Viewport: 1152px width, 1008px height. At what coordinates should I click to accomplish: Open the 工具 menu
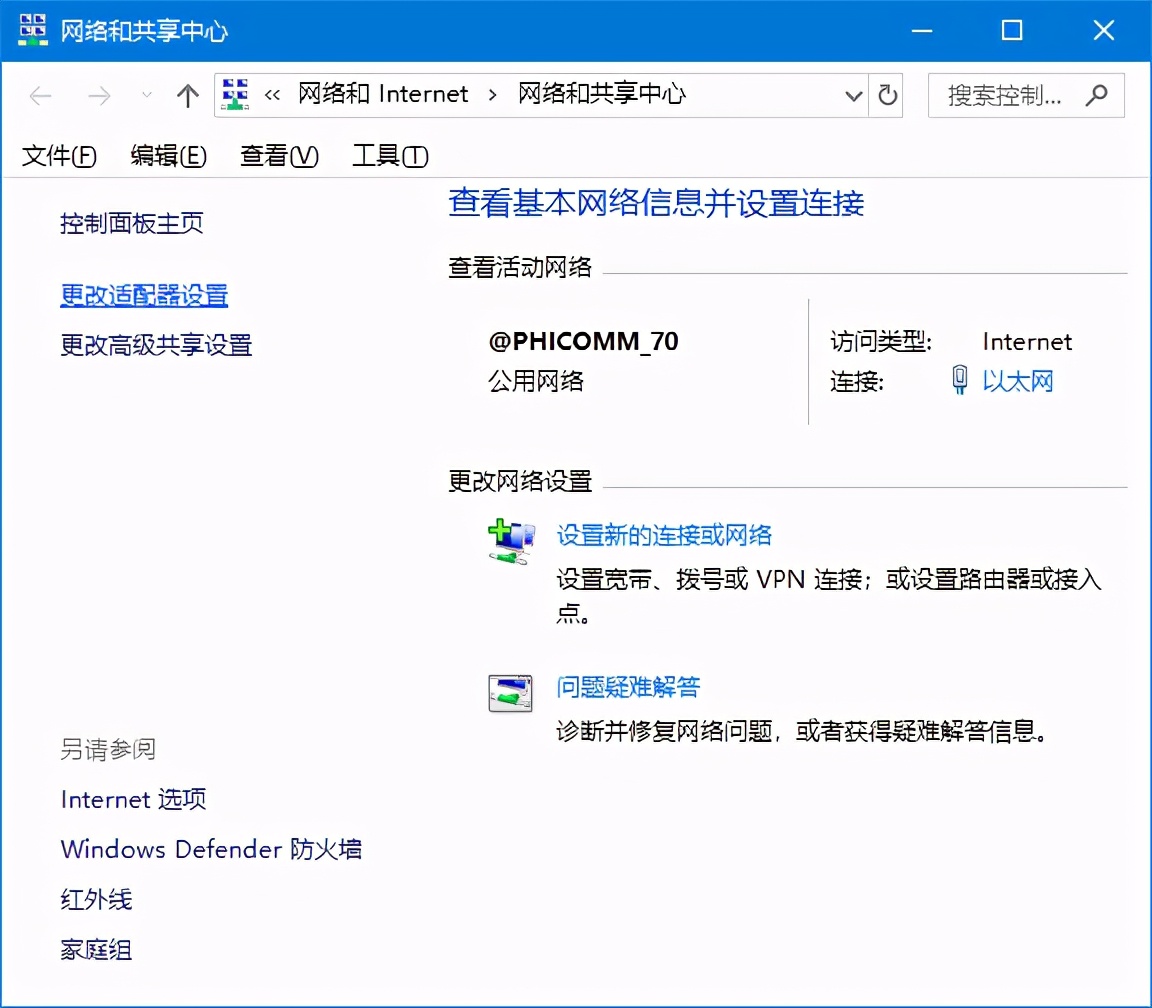[x=390, y=156]
